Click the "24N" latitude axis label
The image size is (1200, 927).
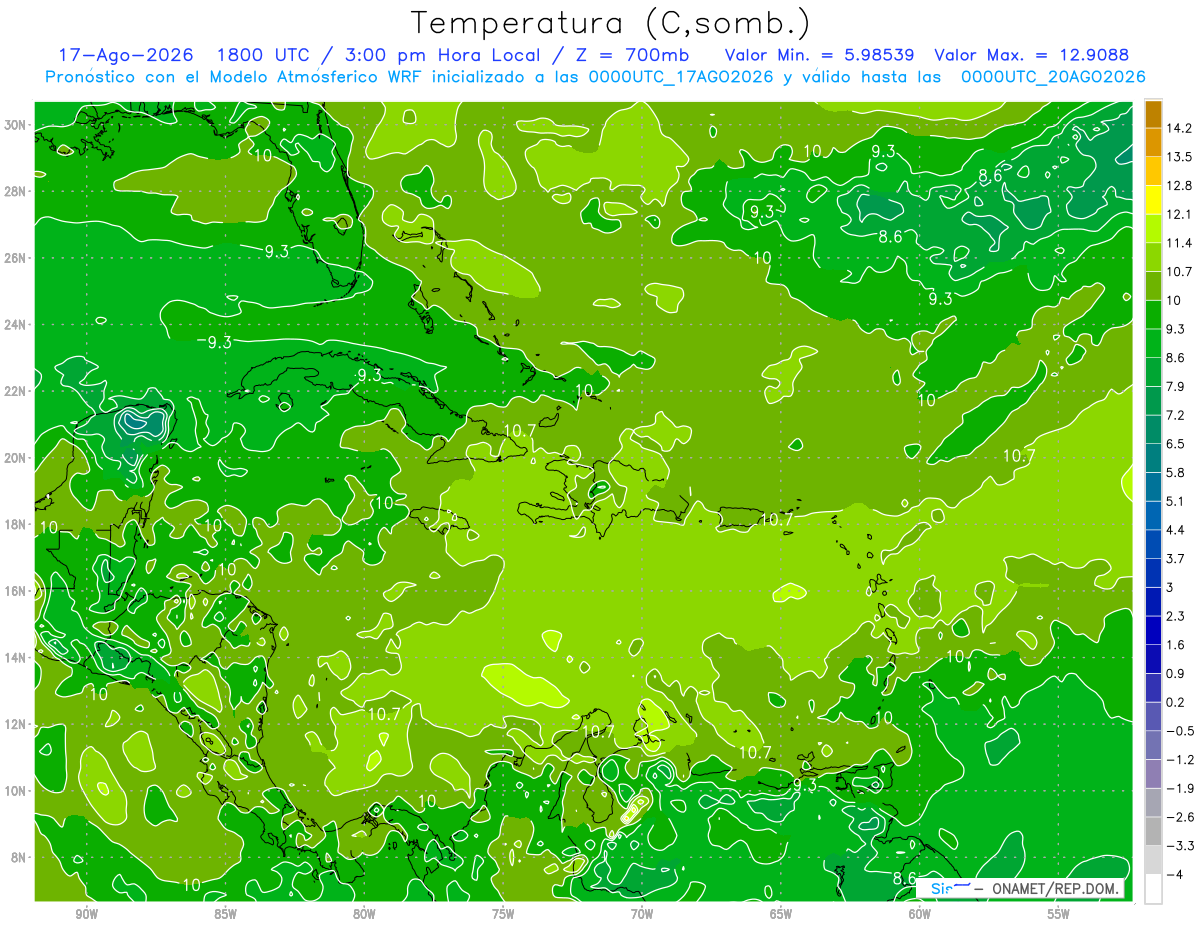pyautogui.click(x=17, y=325)
